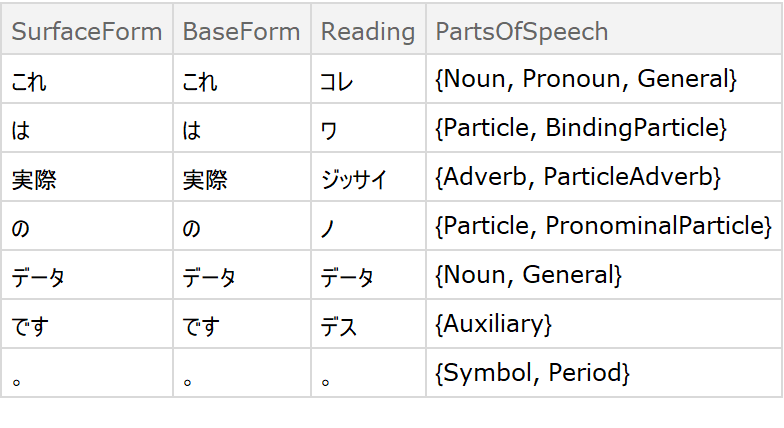The width and height of the screenshot is (784, 428).
Task: Click the PartsOfSpeech column header
Action: tap(521, 31)
